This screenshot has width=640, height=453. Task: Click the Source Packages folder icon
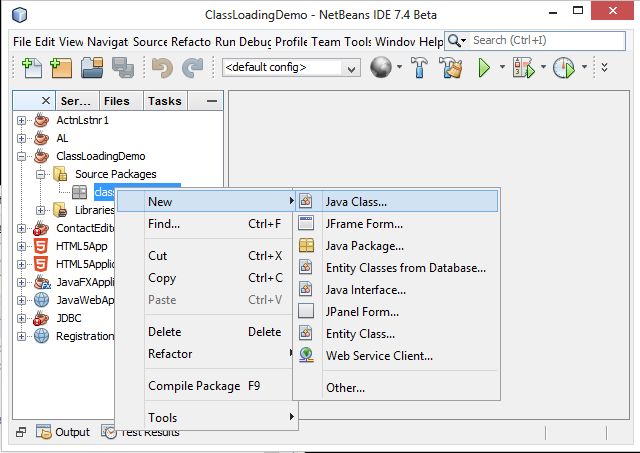[x=60, y=174]
